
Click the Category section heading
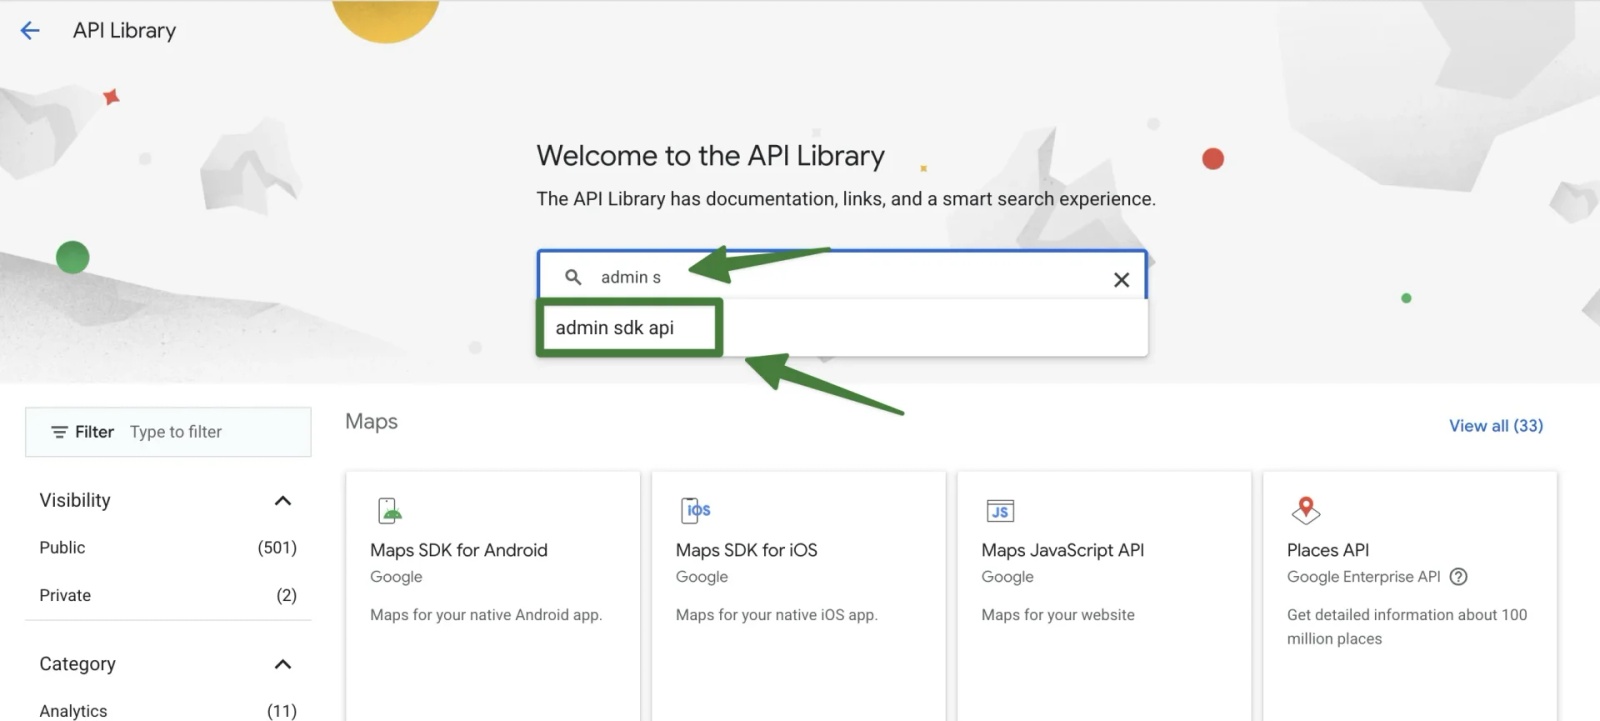point(77,664)
